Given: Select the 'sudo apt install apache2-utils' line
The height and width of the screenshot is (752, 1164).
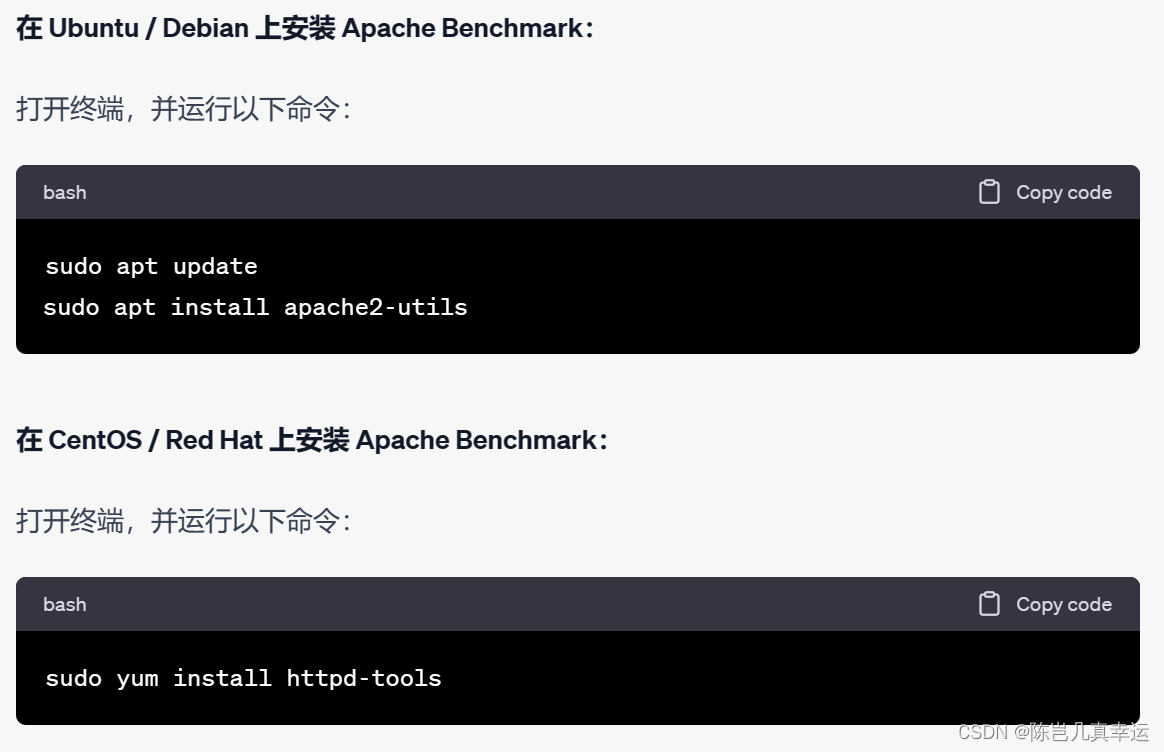Looking at the screenshot, I should click(255, 307).
